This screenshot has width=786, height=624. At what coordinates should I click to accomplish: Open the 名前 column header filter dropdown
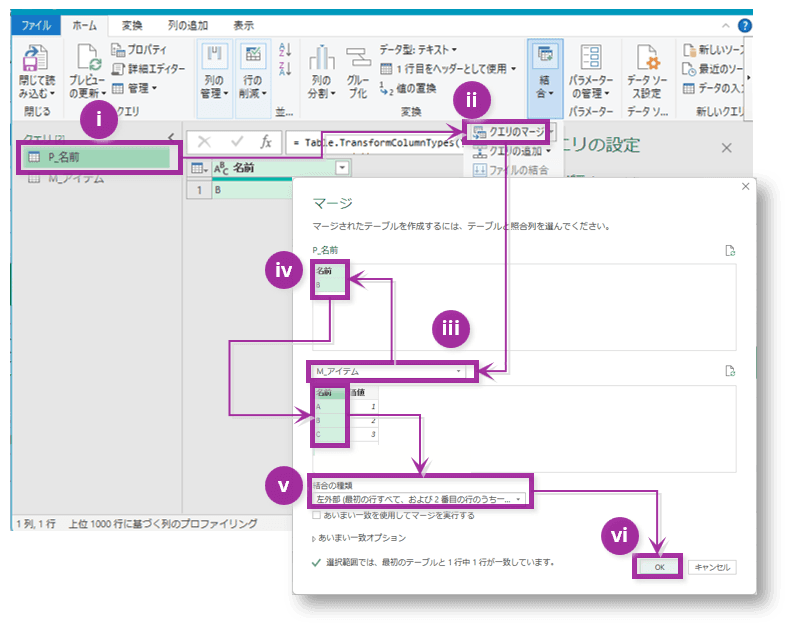[x=342, y=168]
